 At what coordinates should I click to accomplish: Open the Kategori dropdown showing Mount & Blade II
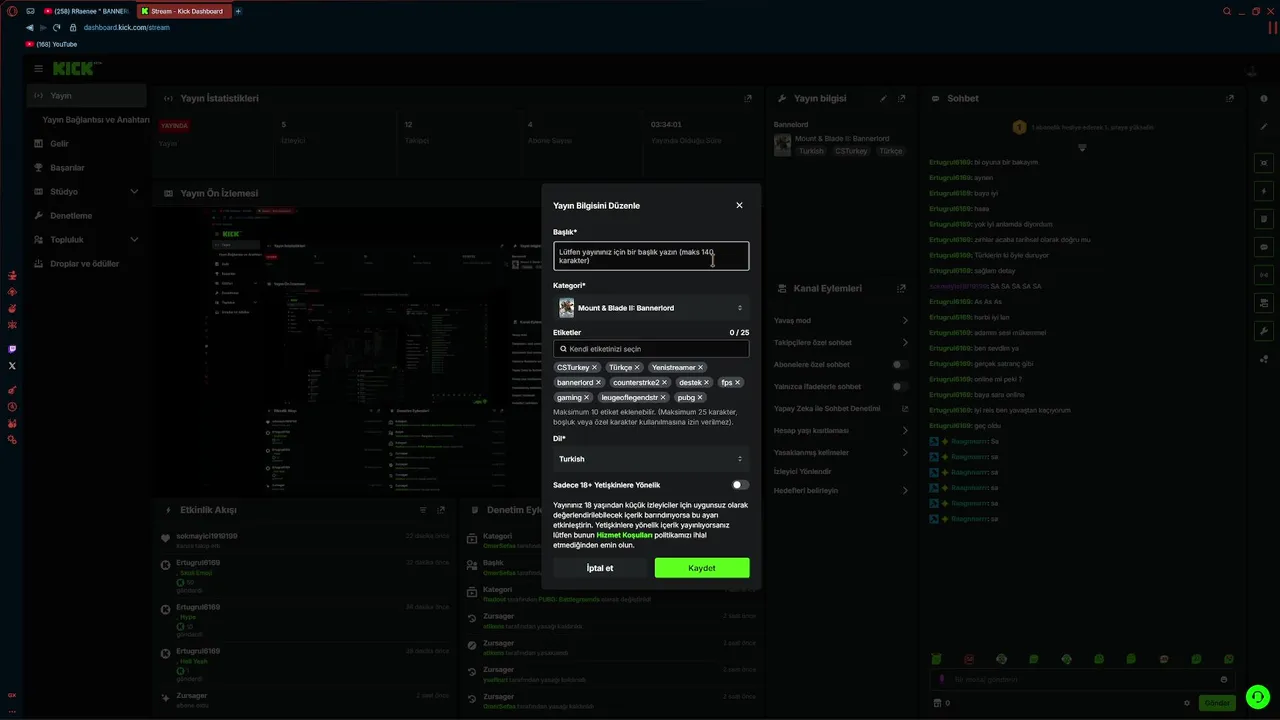click(651, 308)
